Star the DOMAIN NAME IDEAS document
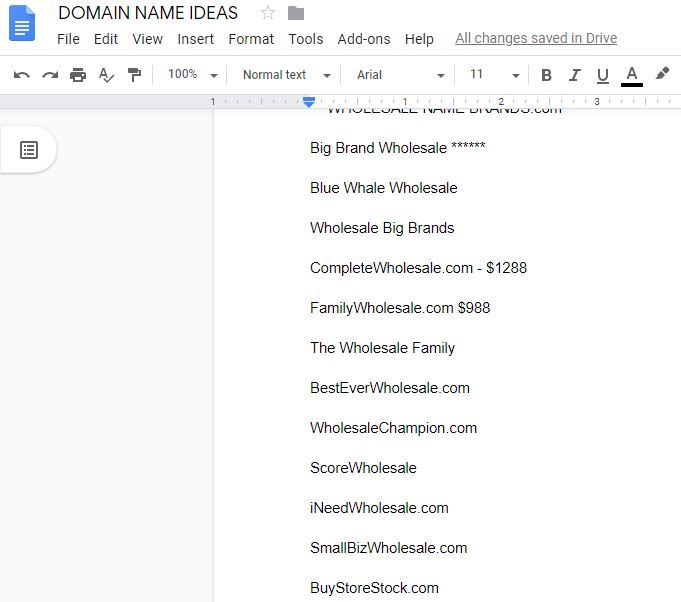This screenshot has height=602, width=681. click(267, 13)
